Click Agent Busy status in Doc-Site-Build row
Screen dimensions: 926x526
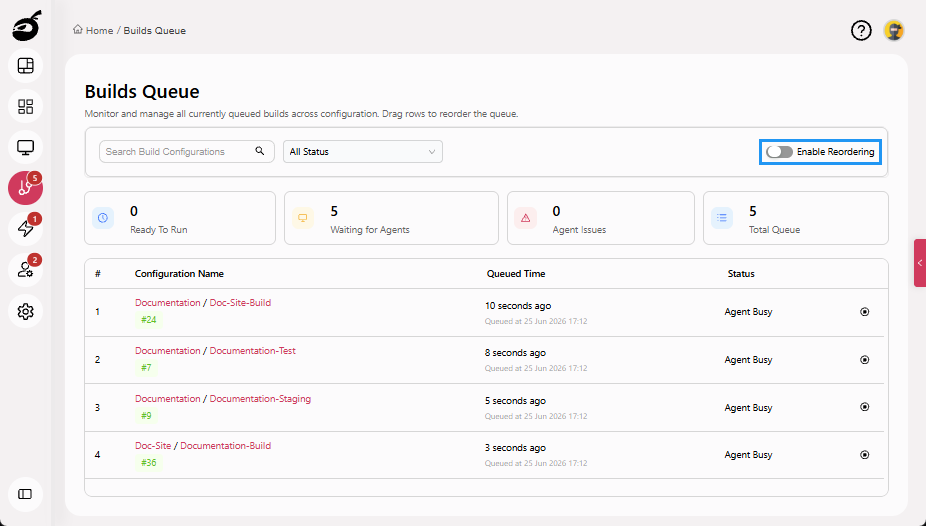coord(748,312)
